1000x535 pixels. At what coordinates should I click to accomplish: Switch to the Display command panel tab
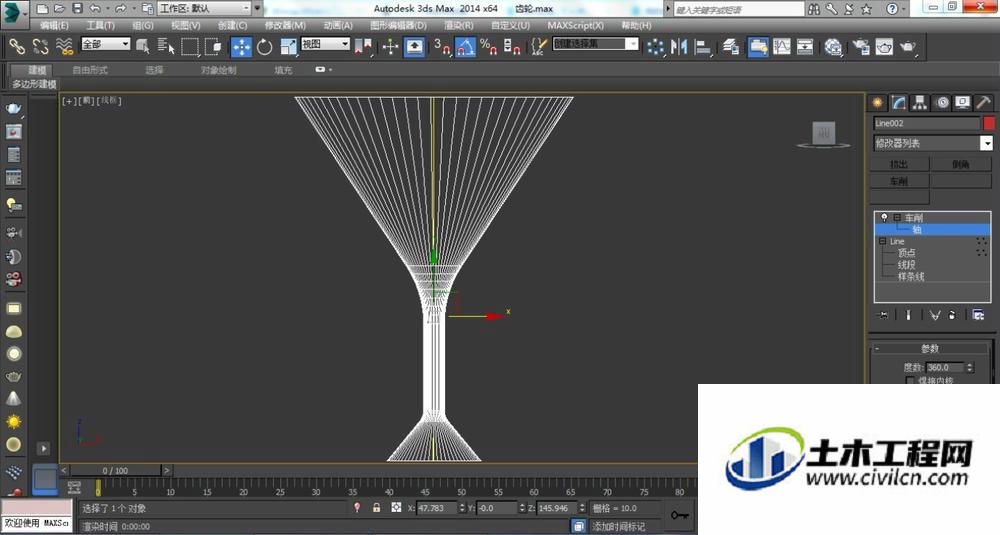[x=962, y=103]
